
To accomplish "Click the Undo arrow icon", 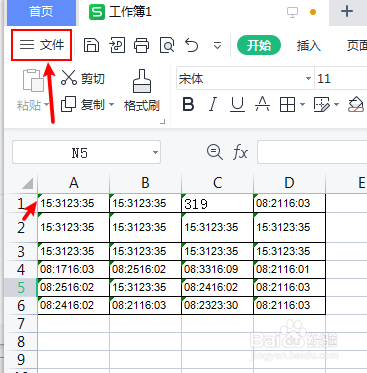I will pyautogui.click(x=192, y=45).
